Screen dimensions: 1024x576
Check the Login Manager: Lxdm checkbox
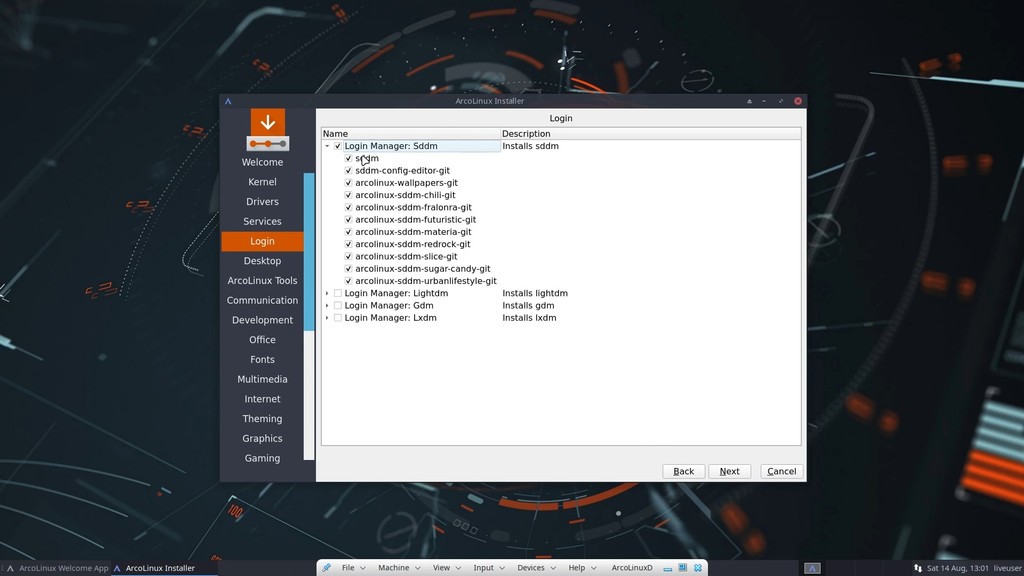(x=338, y=318)
